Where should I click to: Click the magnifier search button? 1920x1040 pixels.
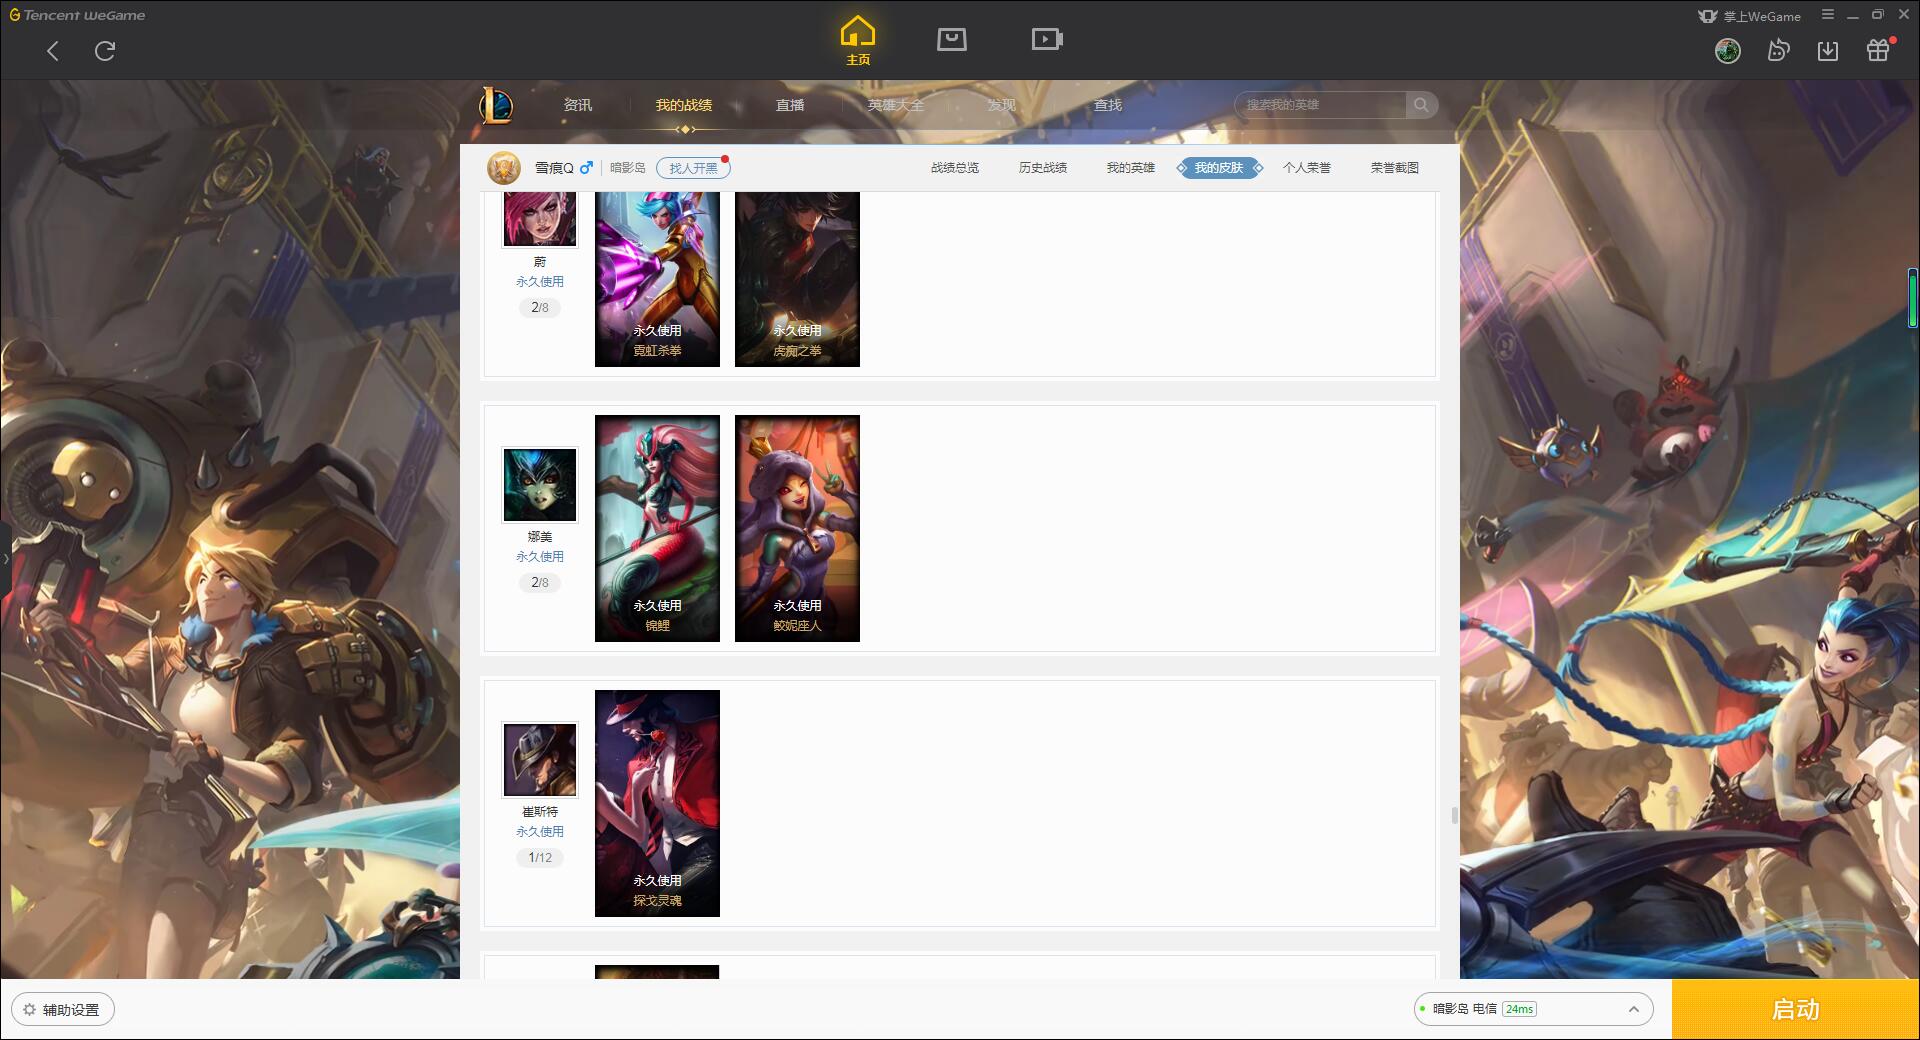coord(1421,105)
